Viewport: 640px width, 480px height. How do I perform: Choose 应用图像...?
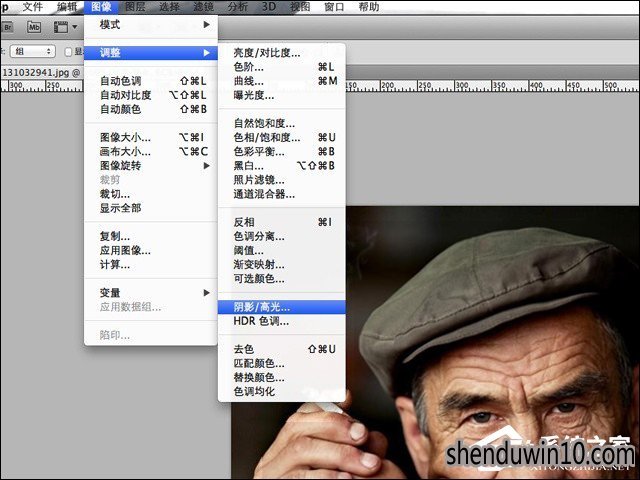coord(151,251)
